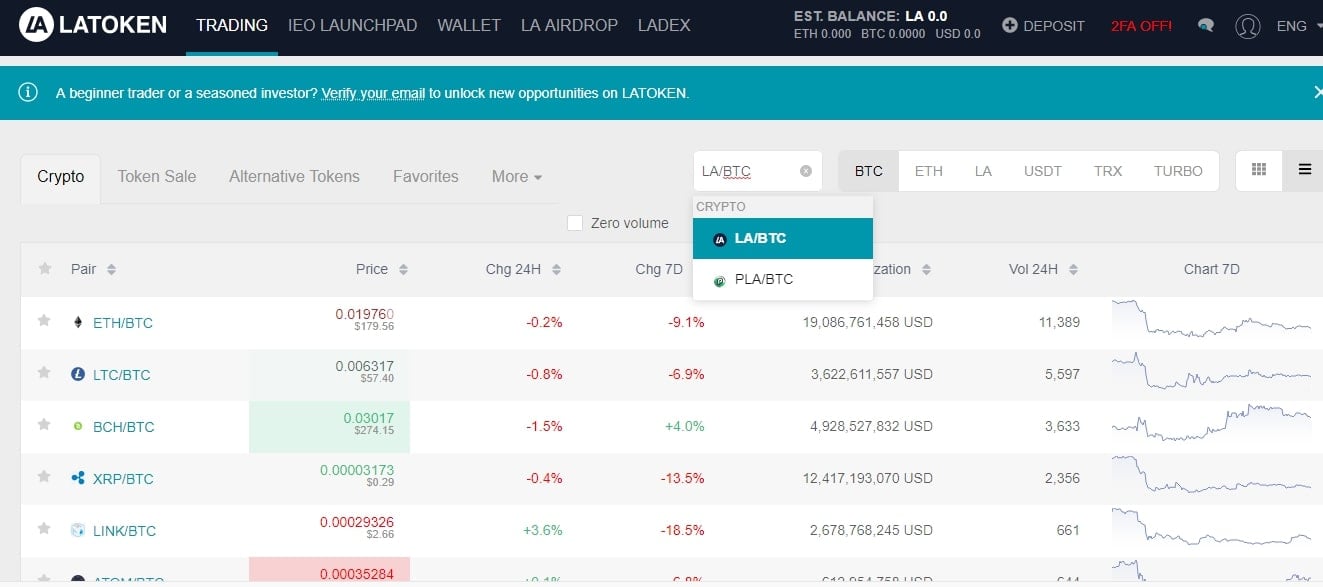Open the support chat icon
1323x587 pixels.
[1206, 26]
